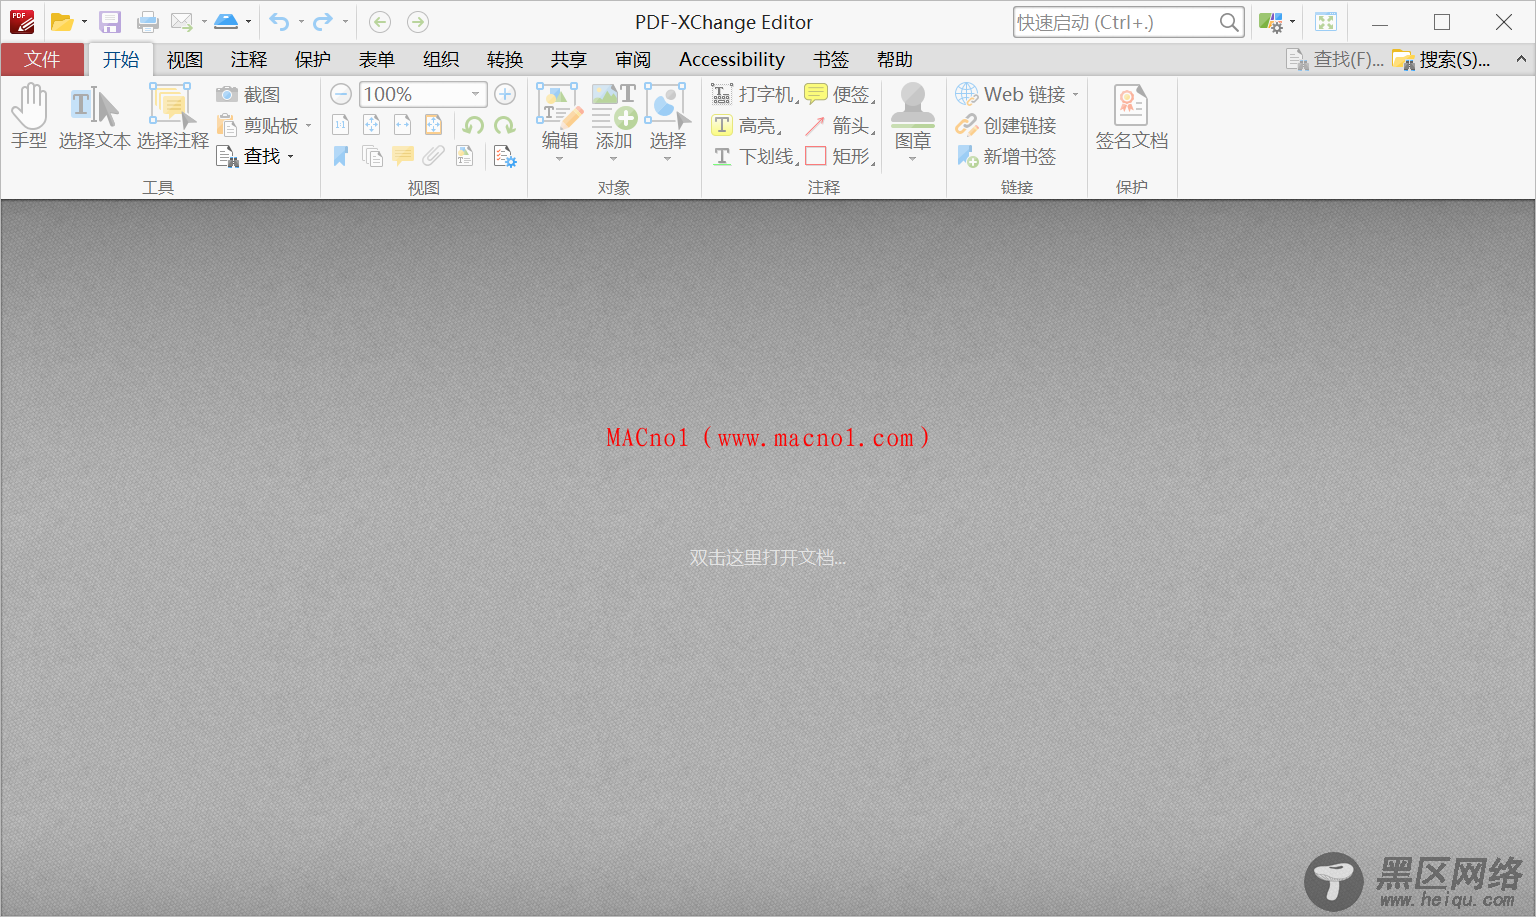Click Create Link (创建链接) button
The image size is (1536, 917).
(x=1006, y=125)
